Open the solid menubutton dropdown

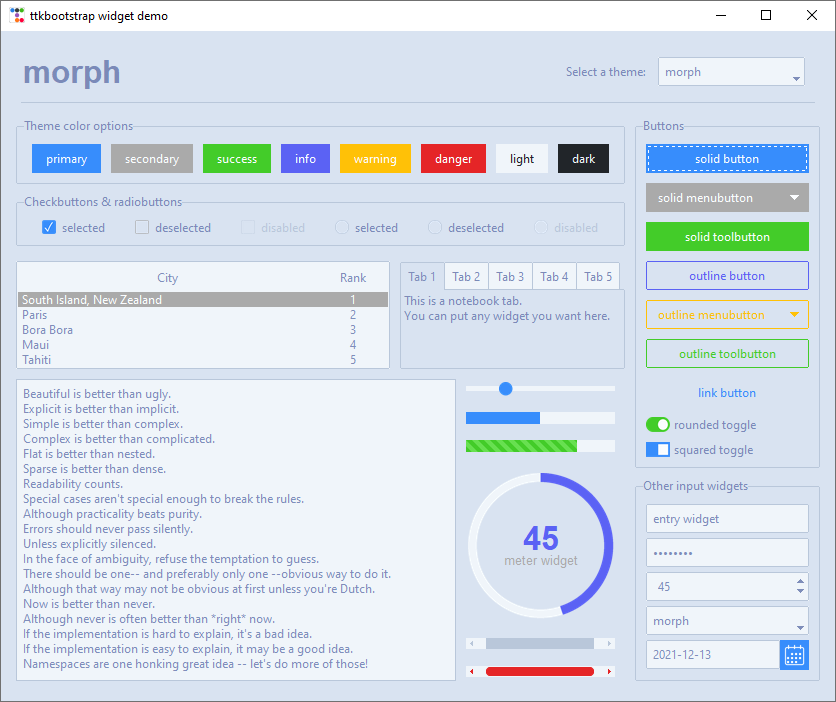tap(727, 197)
